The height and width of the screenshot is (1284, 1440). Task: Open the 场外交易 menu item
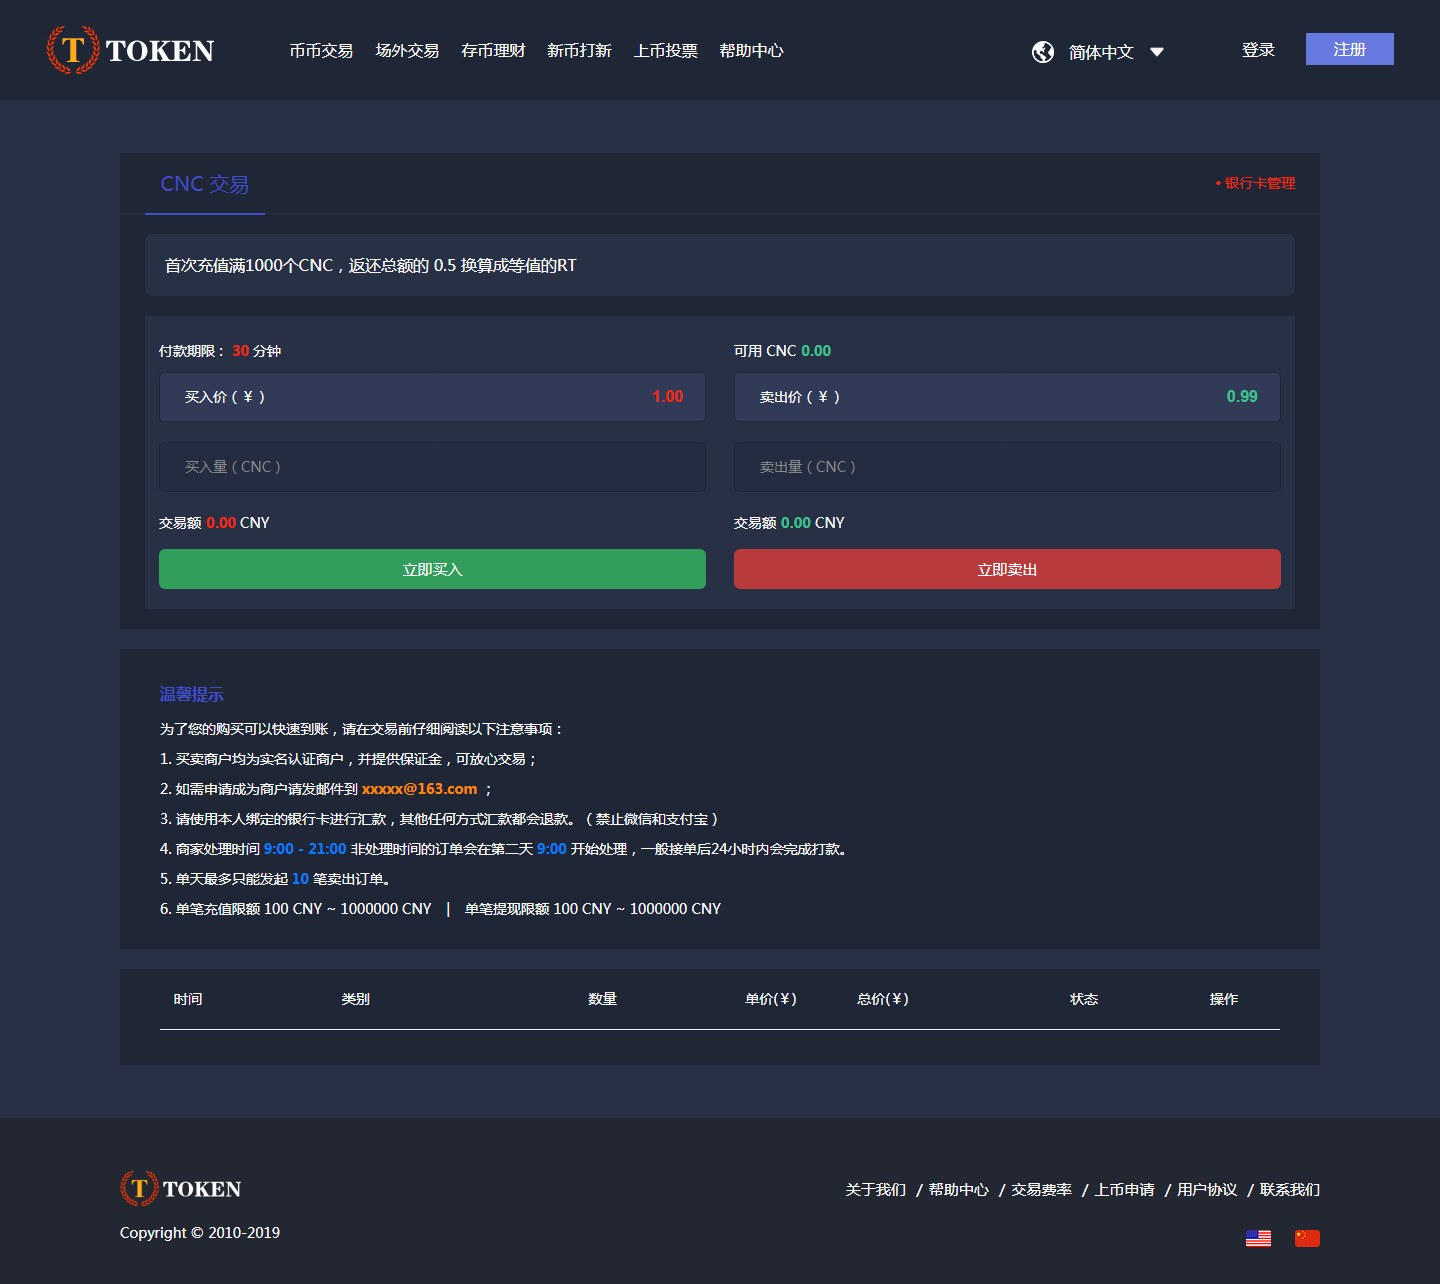point(407,51)
